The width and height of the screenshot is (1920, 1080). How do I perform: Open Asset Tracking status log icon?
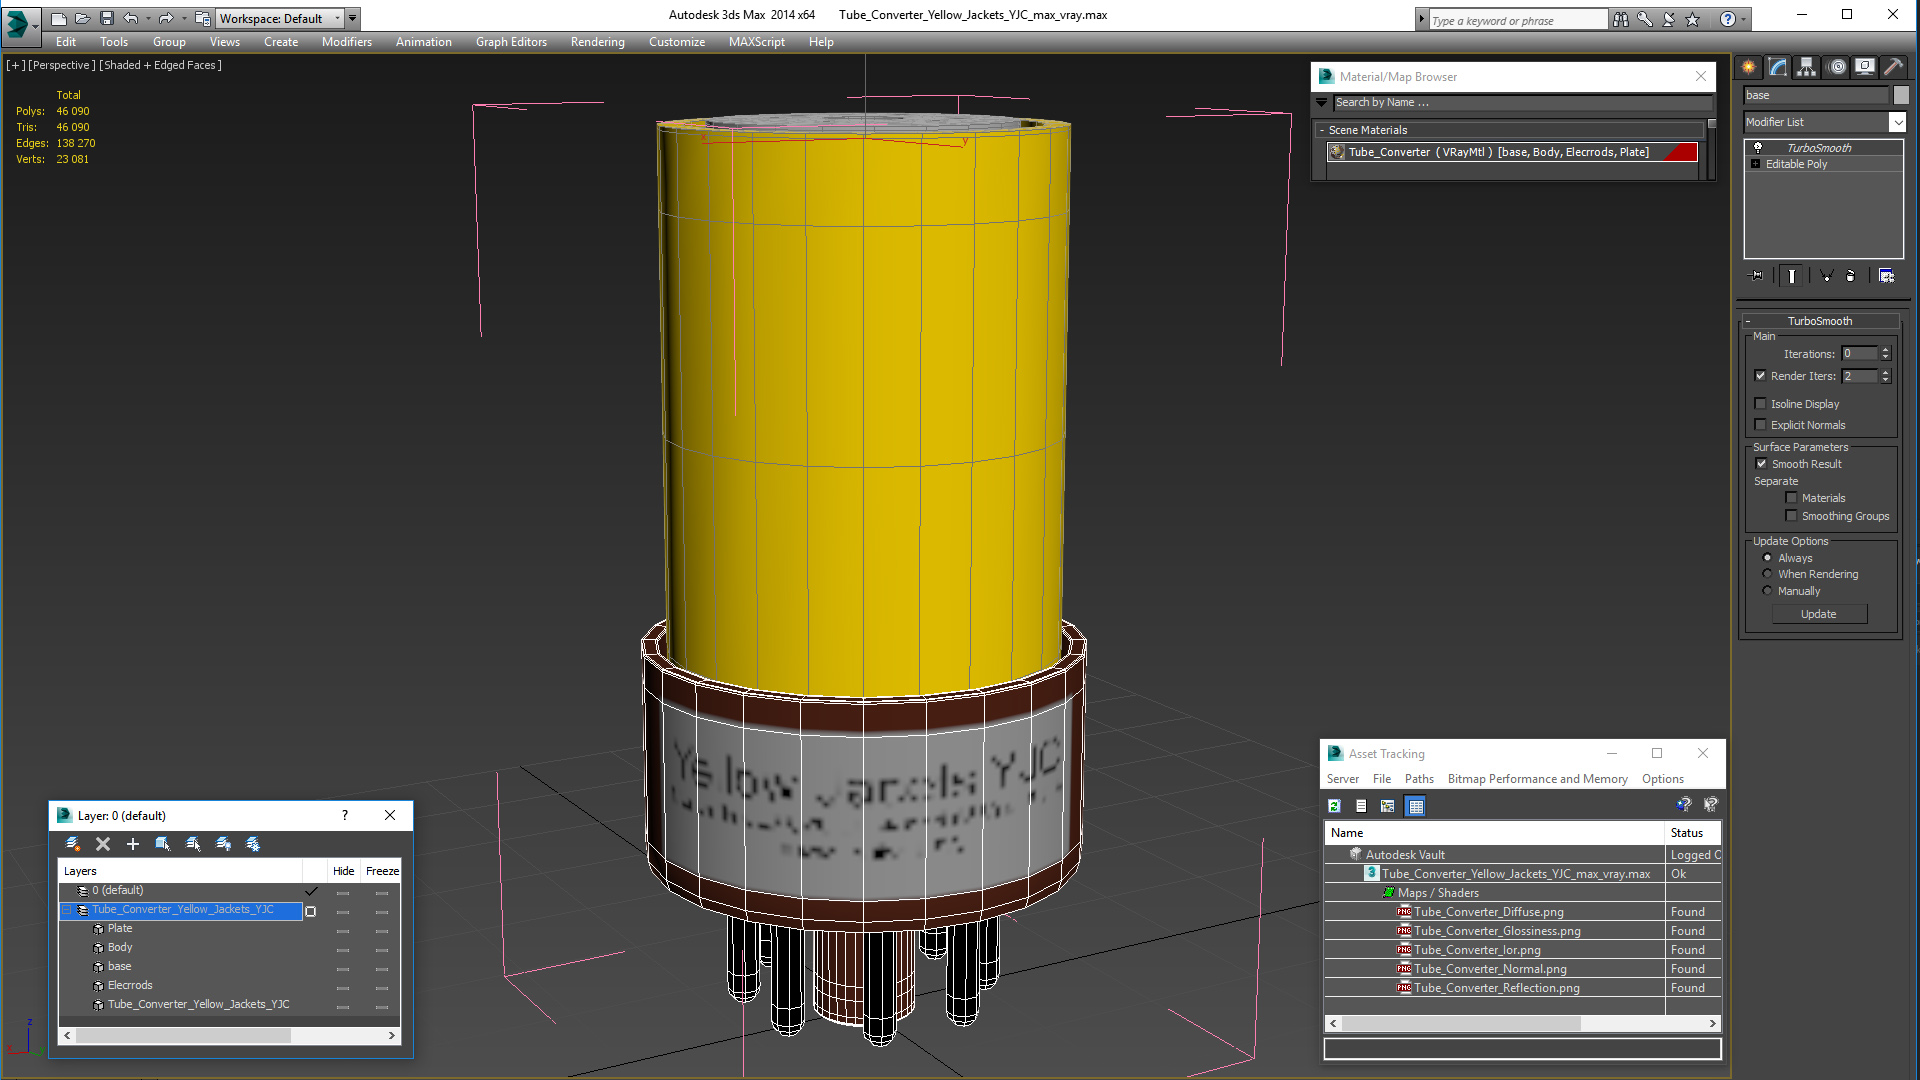click(1361, 806)
